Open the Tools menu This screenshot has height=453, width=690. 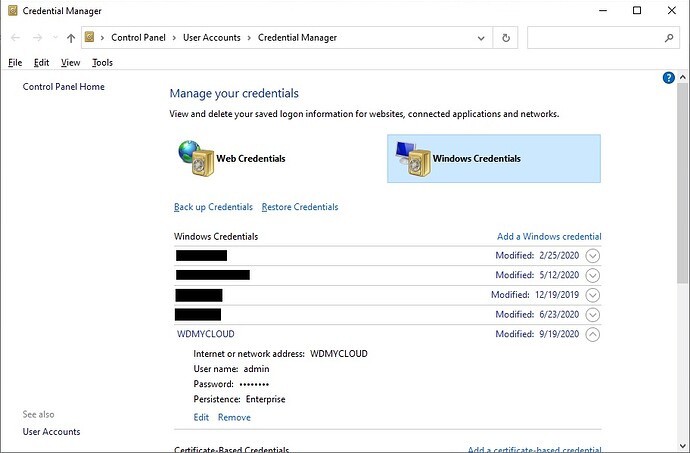point(103,63)
